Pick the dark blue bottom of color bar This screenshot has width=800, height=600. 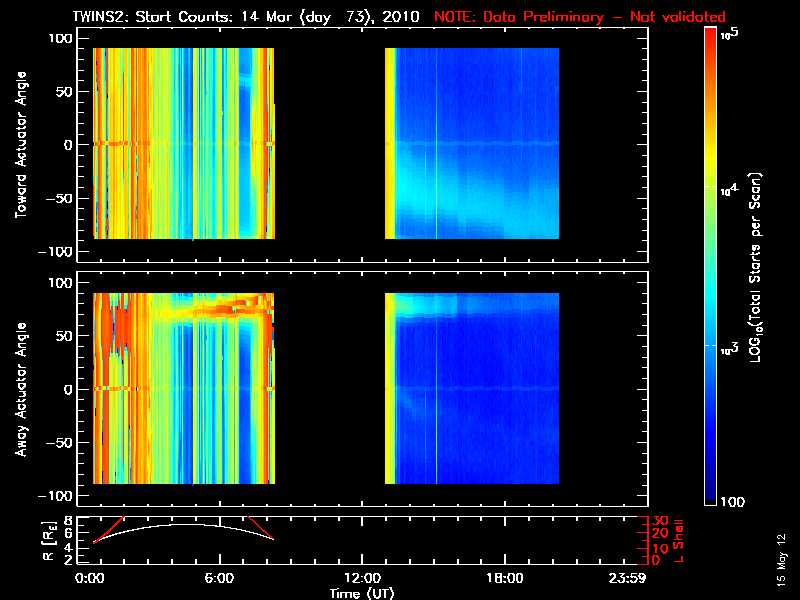tap(712, 498)
